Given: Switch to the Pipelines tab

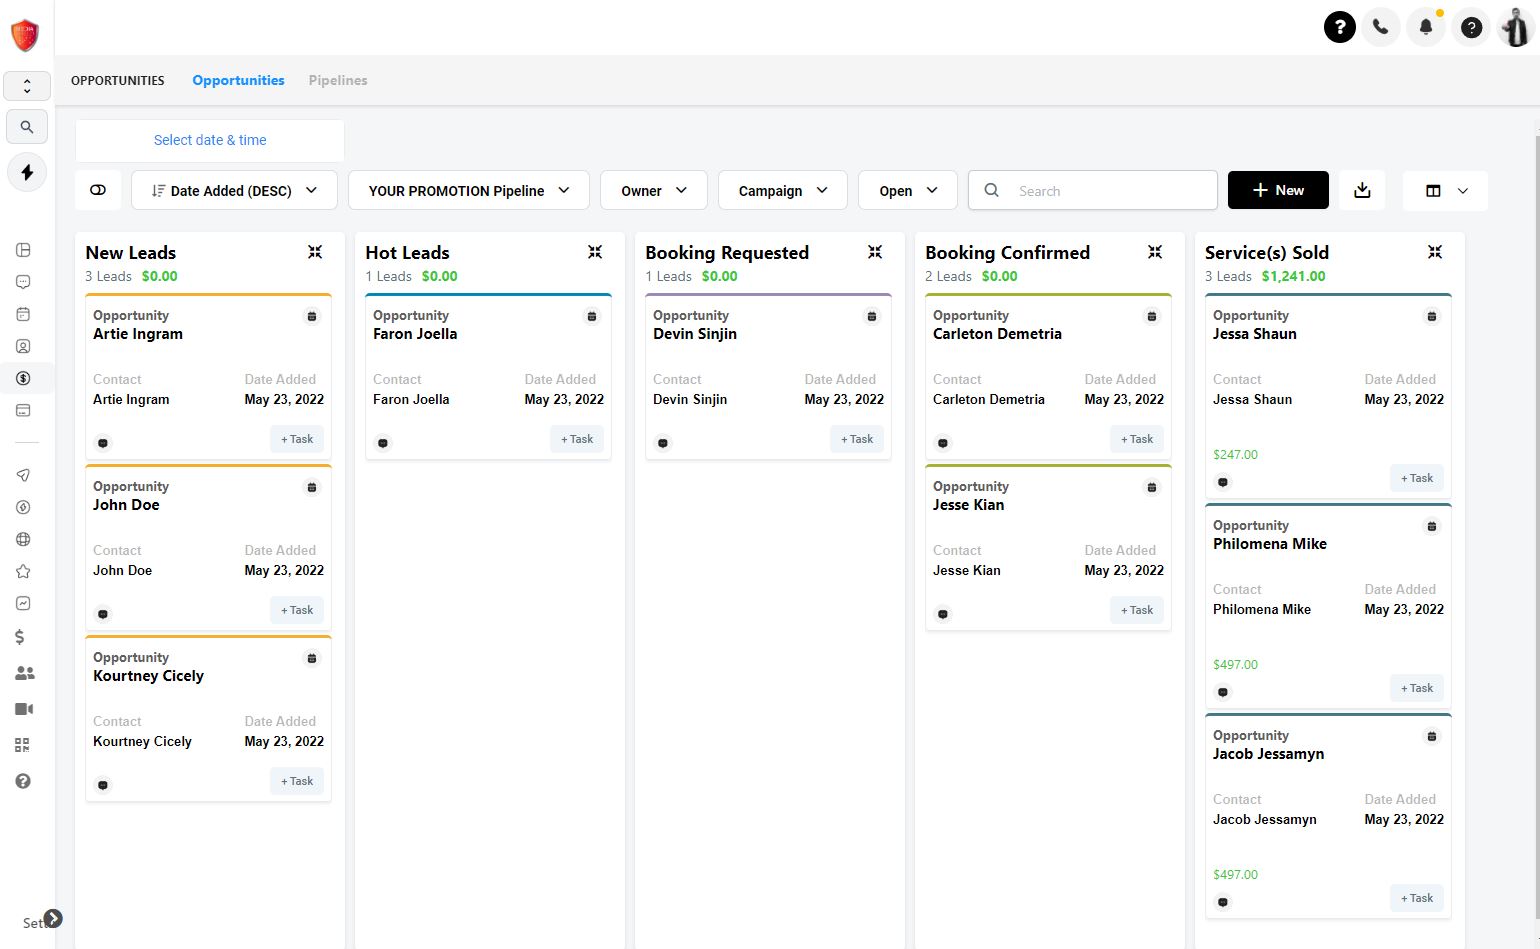Looking at the screenshot, I should [337, 80].
